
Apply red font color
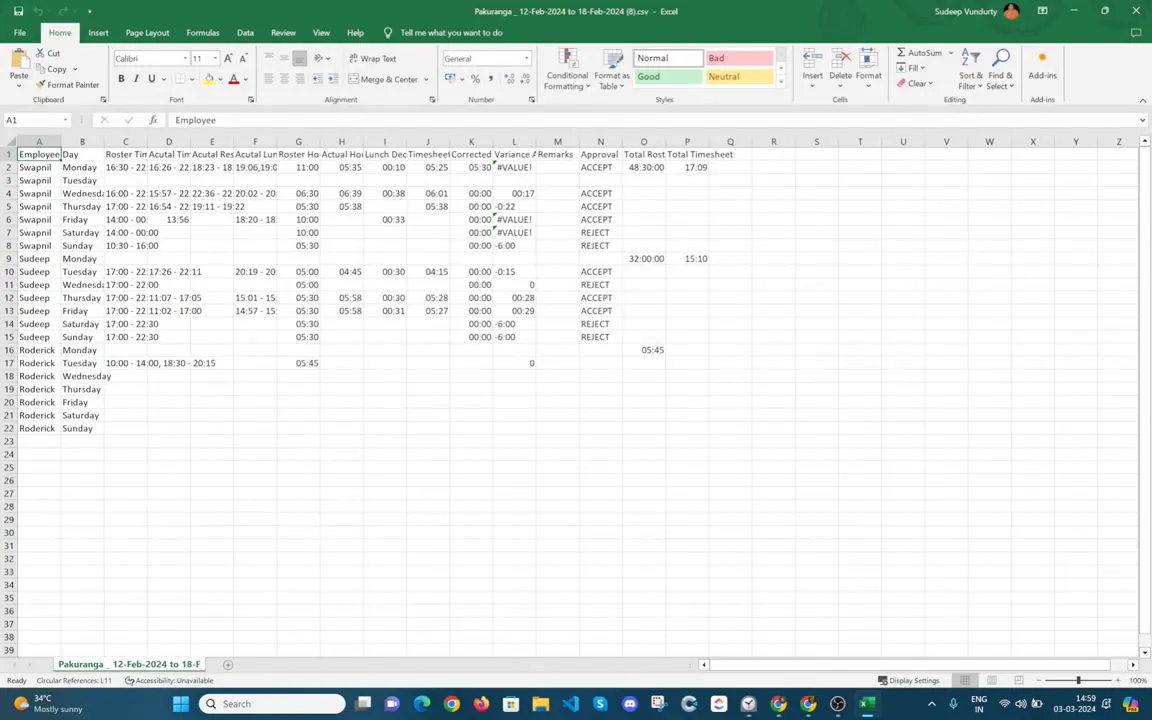234,79
